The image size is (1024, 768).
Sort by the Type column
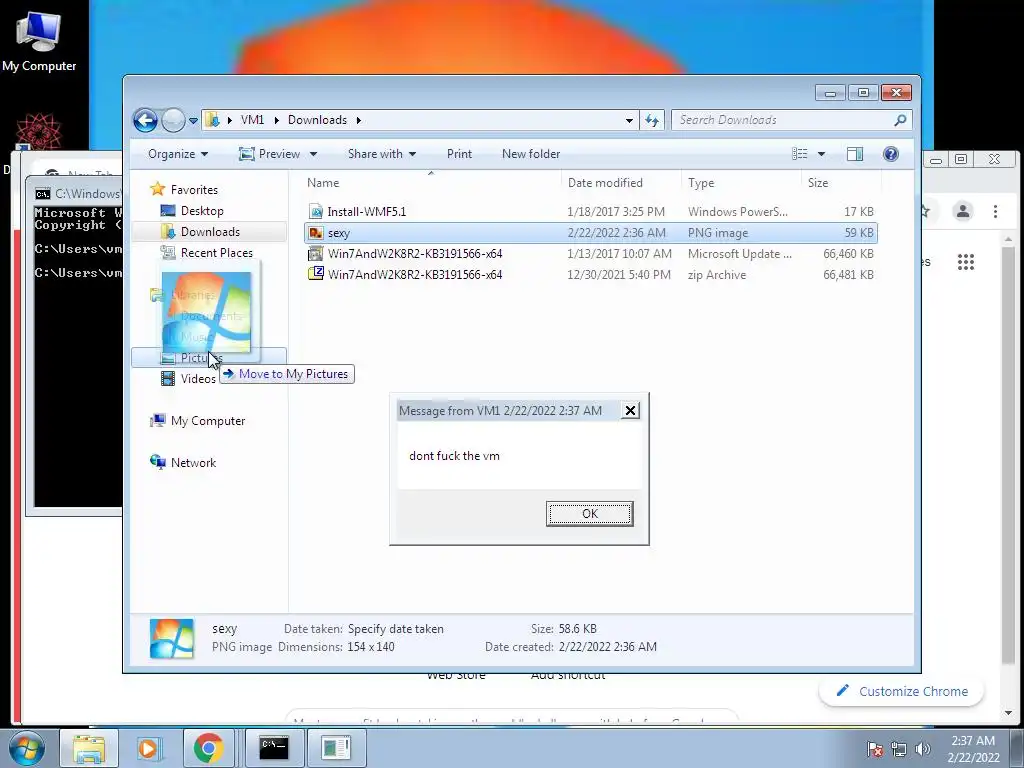point(741,183)
